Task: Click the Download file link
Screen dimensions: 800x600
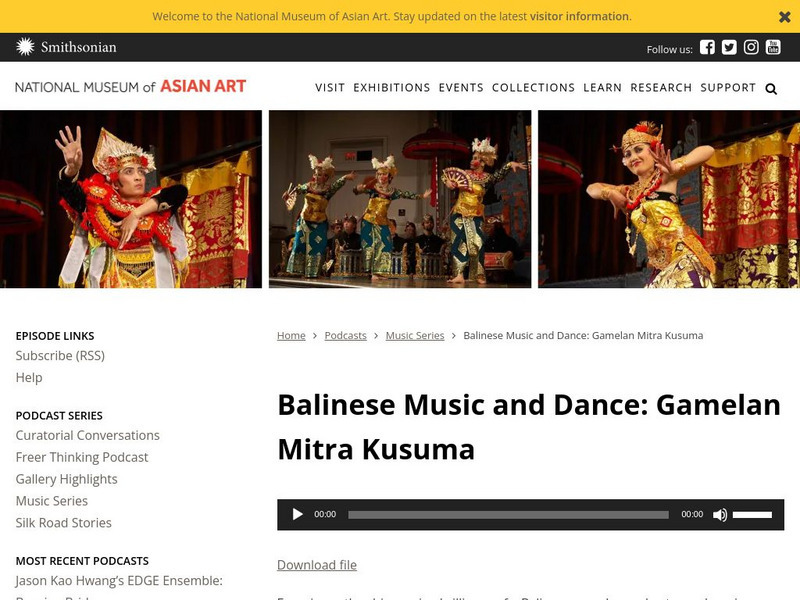Action: [x=317, y=565]
